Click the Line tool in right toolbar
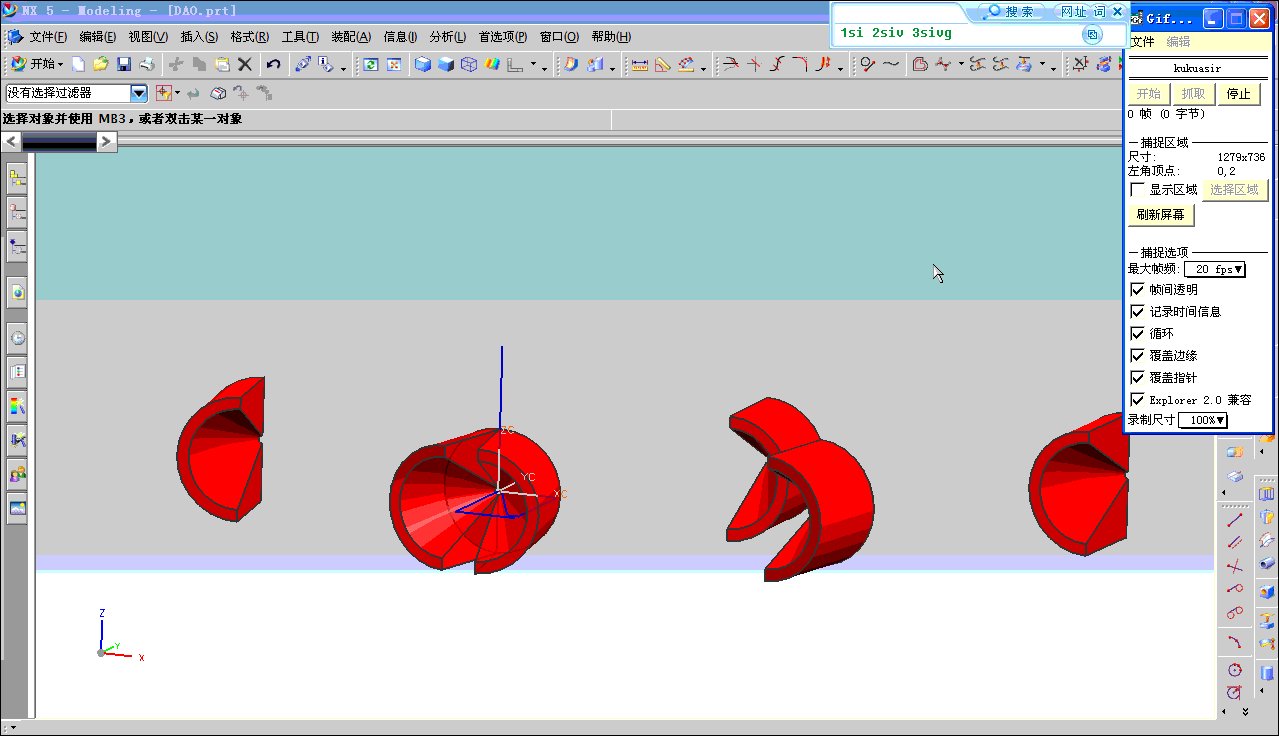Screen dimensions: 1279x736 tap(1235, 518)
